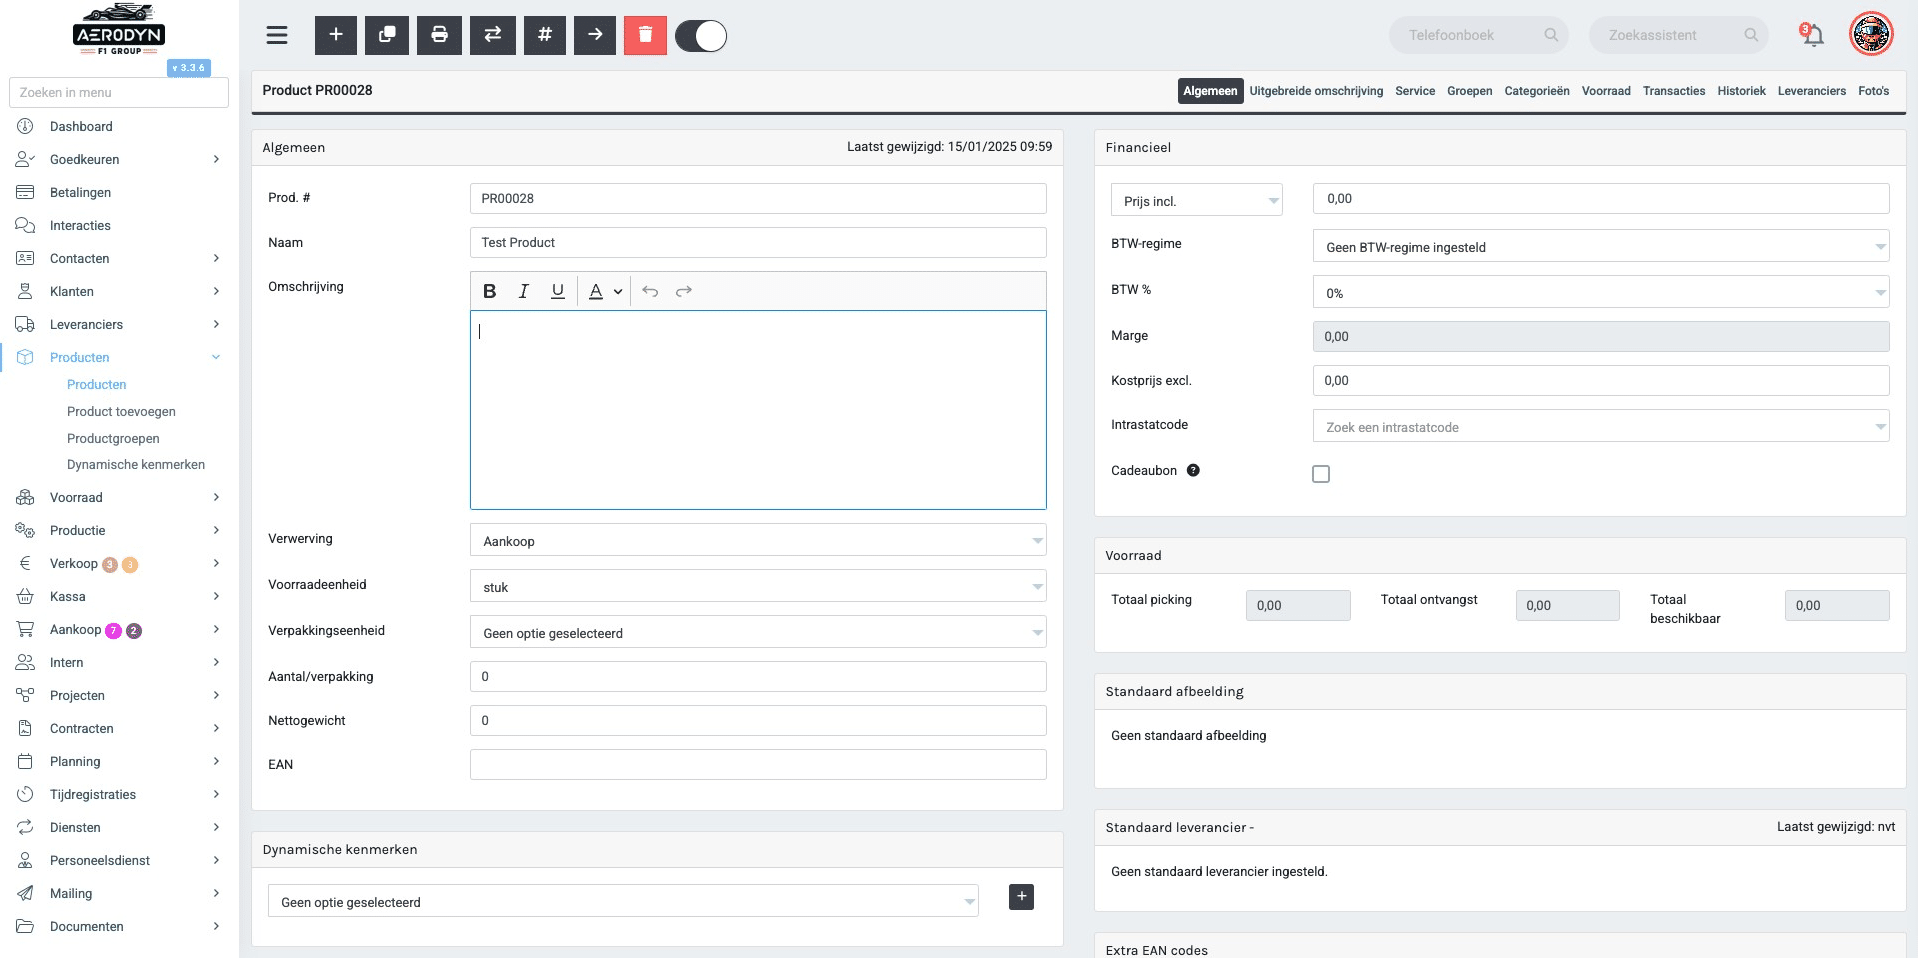Open Verpakkingseenheid dropdown

coord(758,632)
